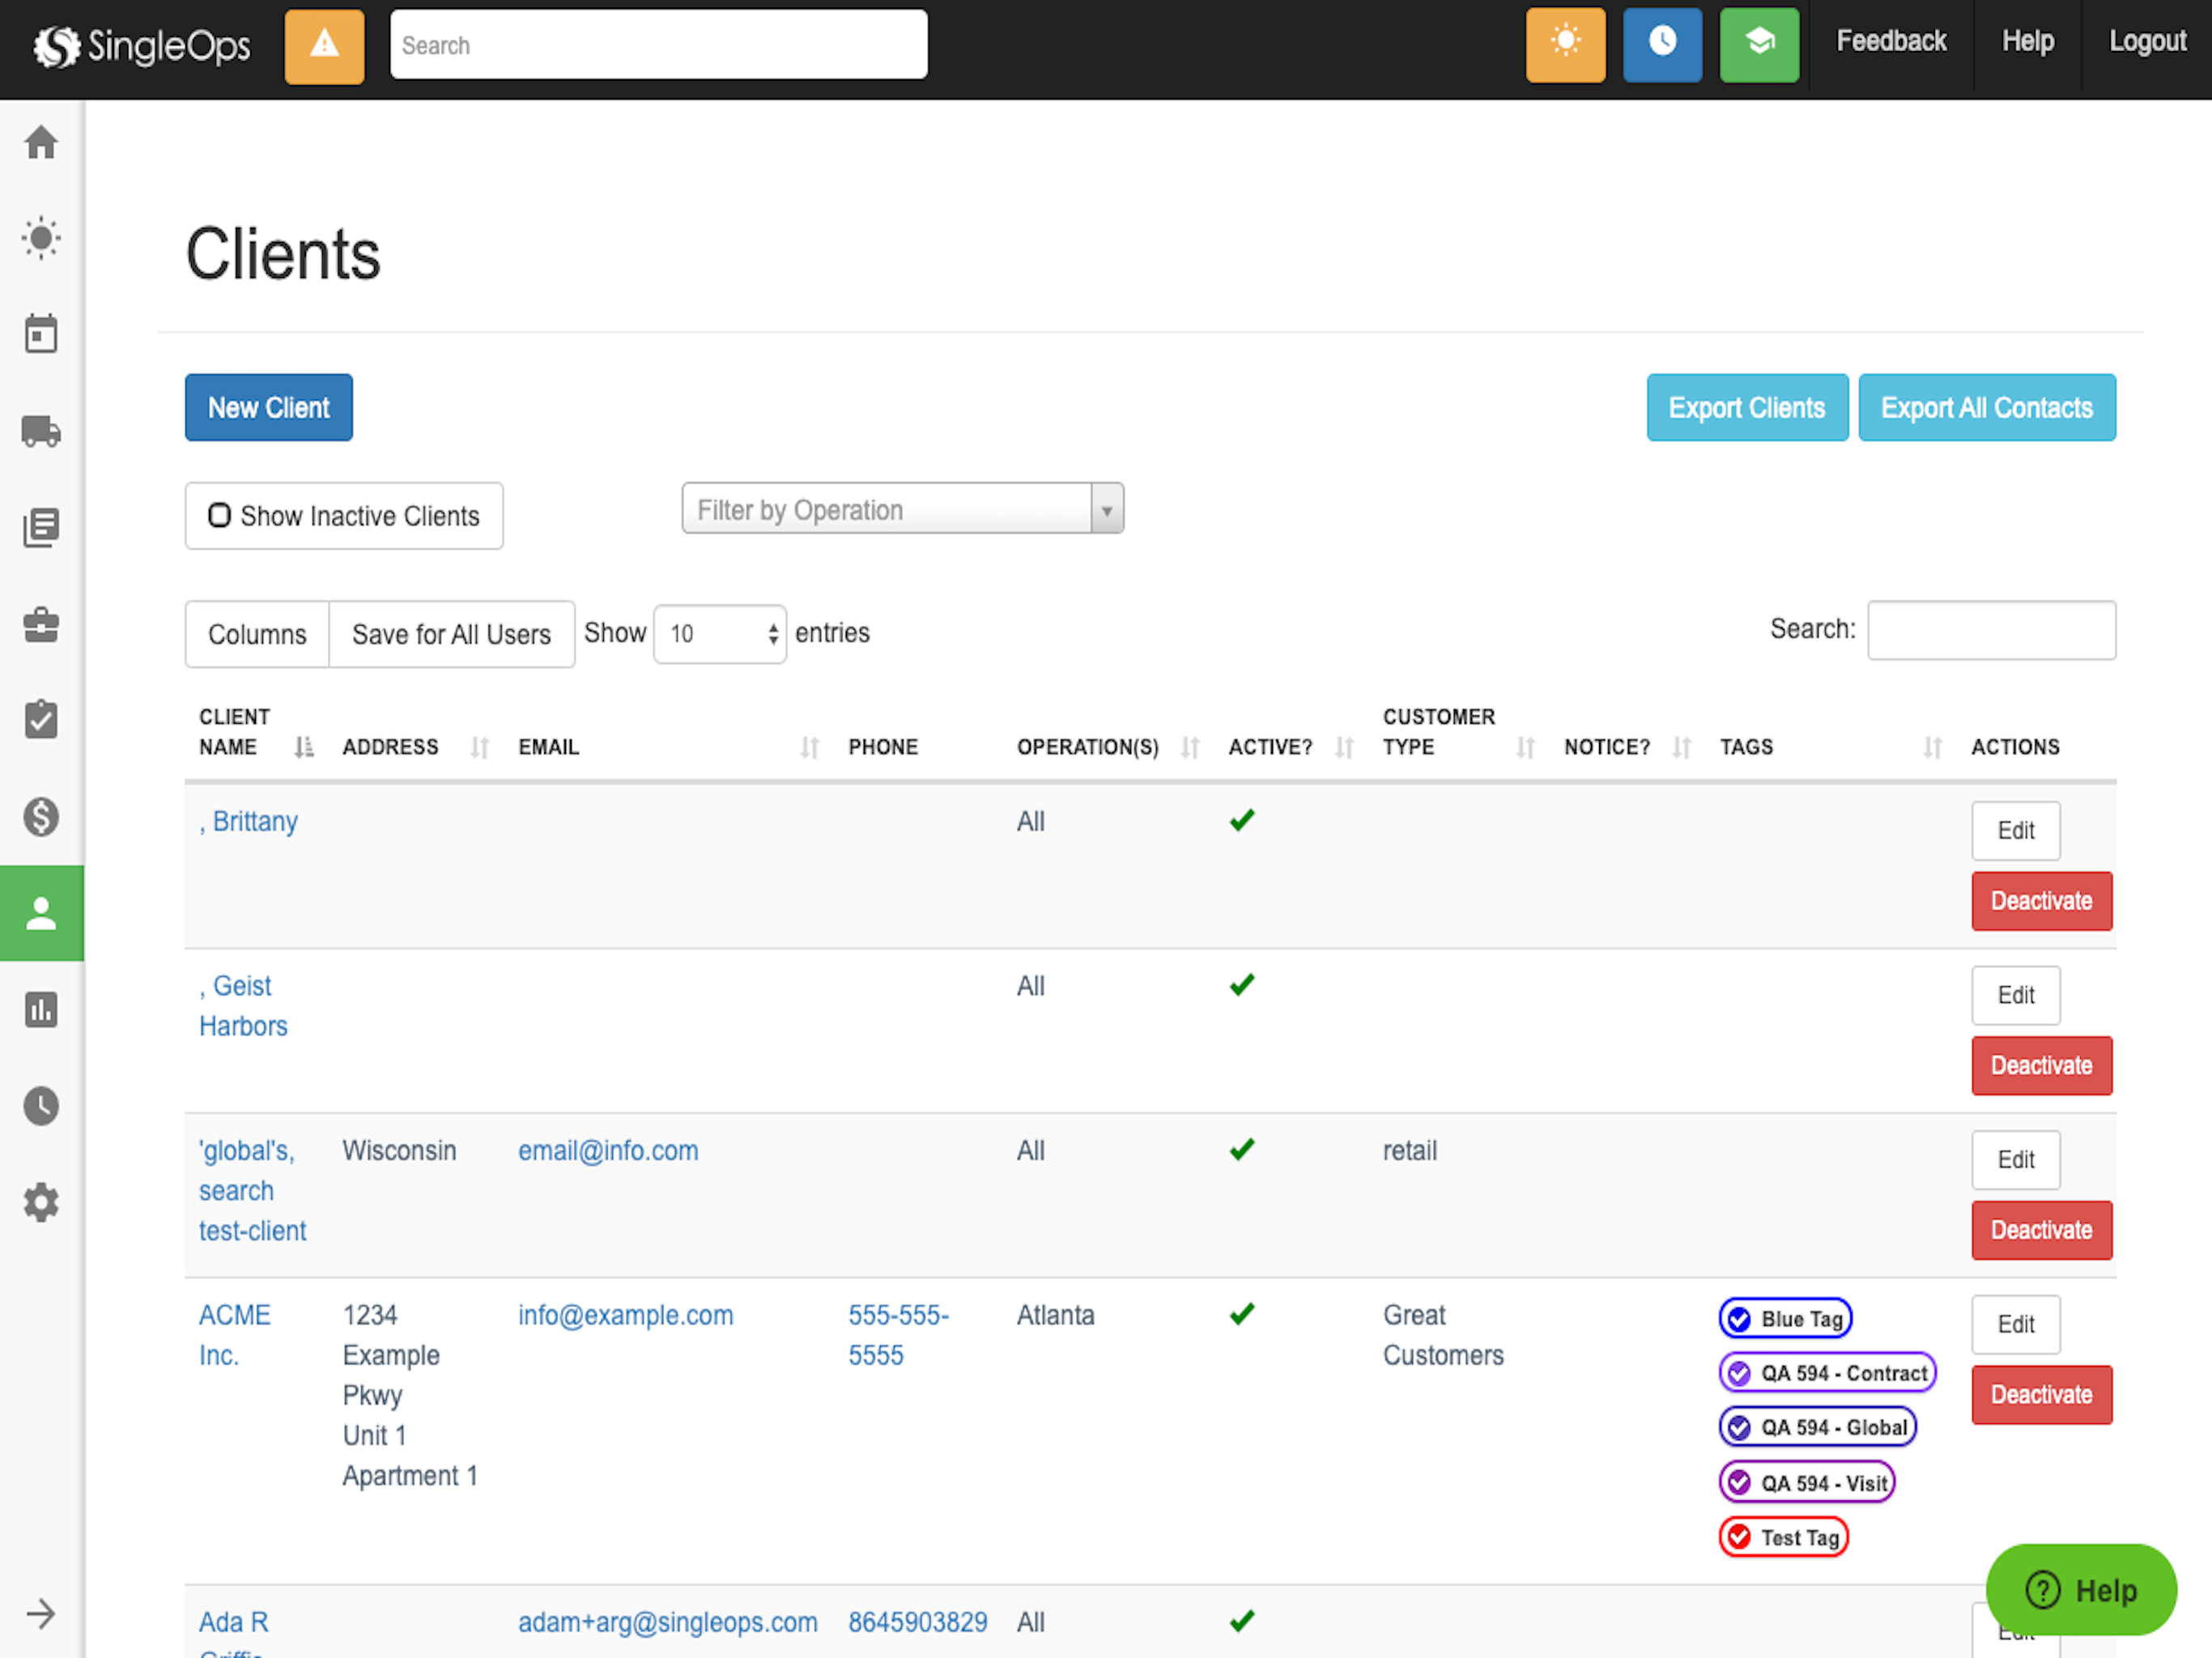Image resolution: width=2212 pixels, height=1658 pixels.
Task: Click the QA 594 - Contract tag
Action: point(1827,1374)
